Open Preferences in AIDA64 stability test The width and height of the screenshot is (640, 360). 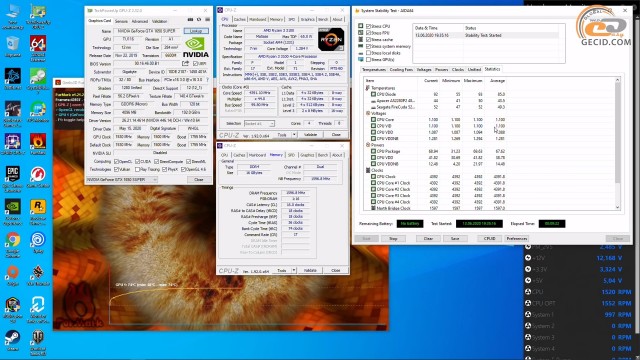click(x=517, y=238)
